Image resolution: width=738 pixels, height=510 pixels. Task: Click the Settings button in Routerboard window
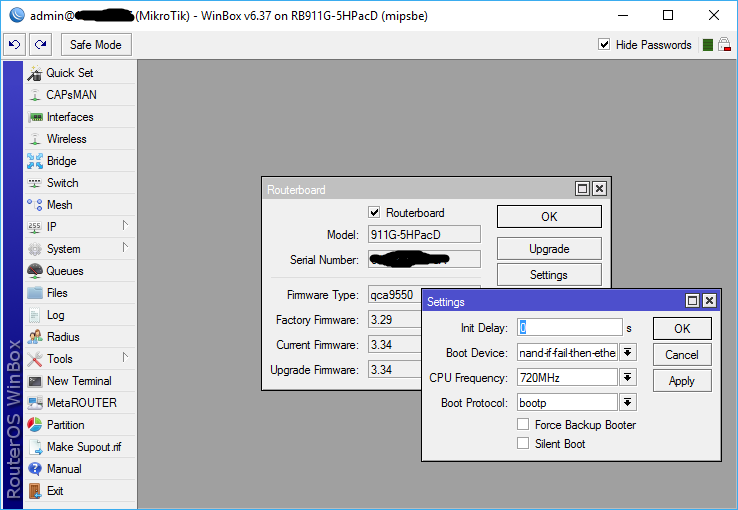pyautogui.click(x=549, y=275)
